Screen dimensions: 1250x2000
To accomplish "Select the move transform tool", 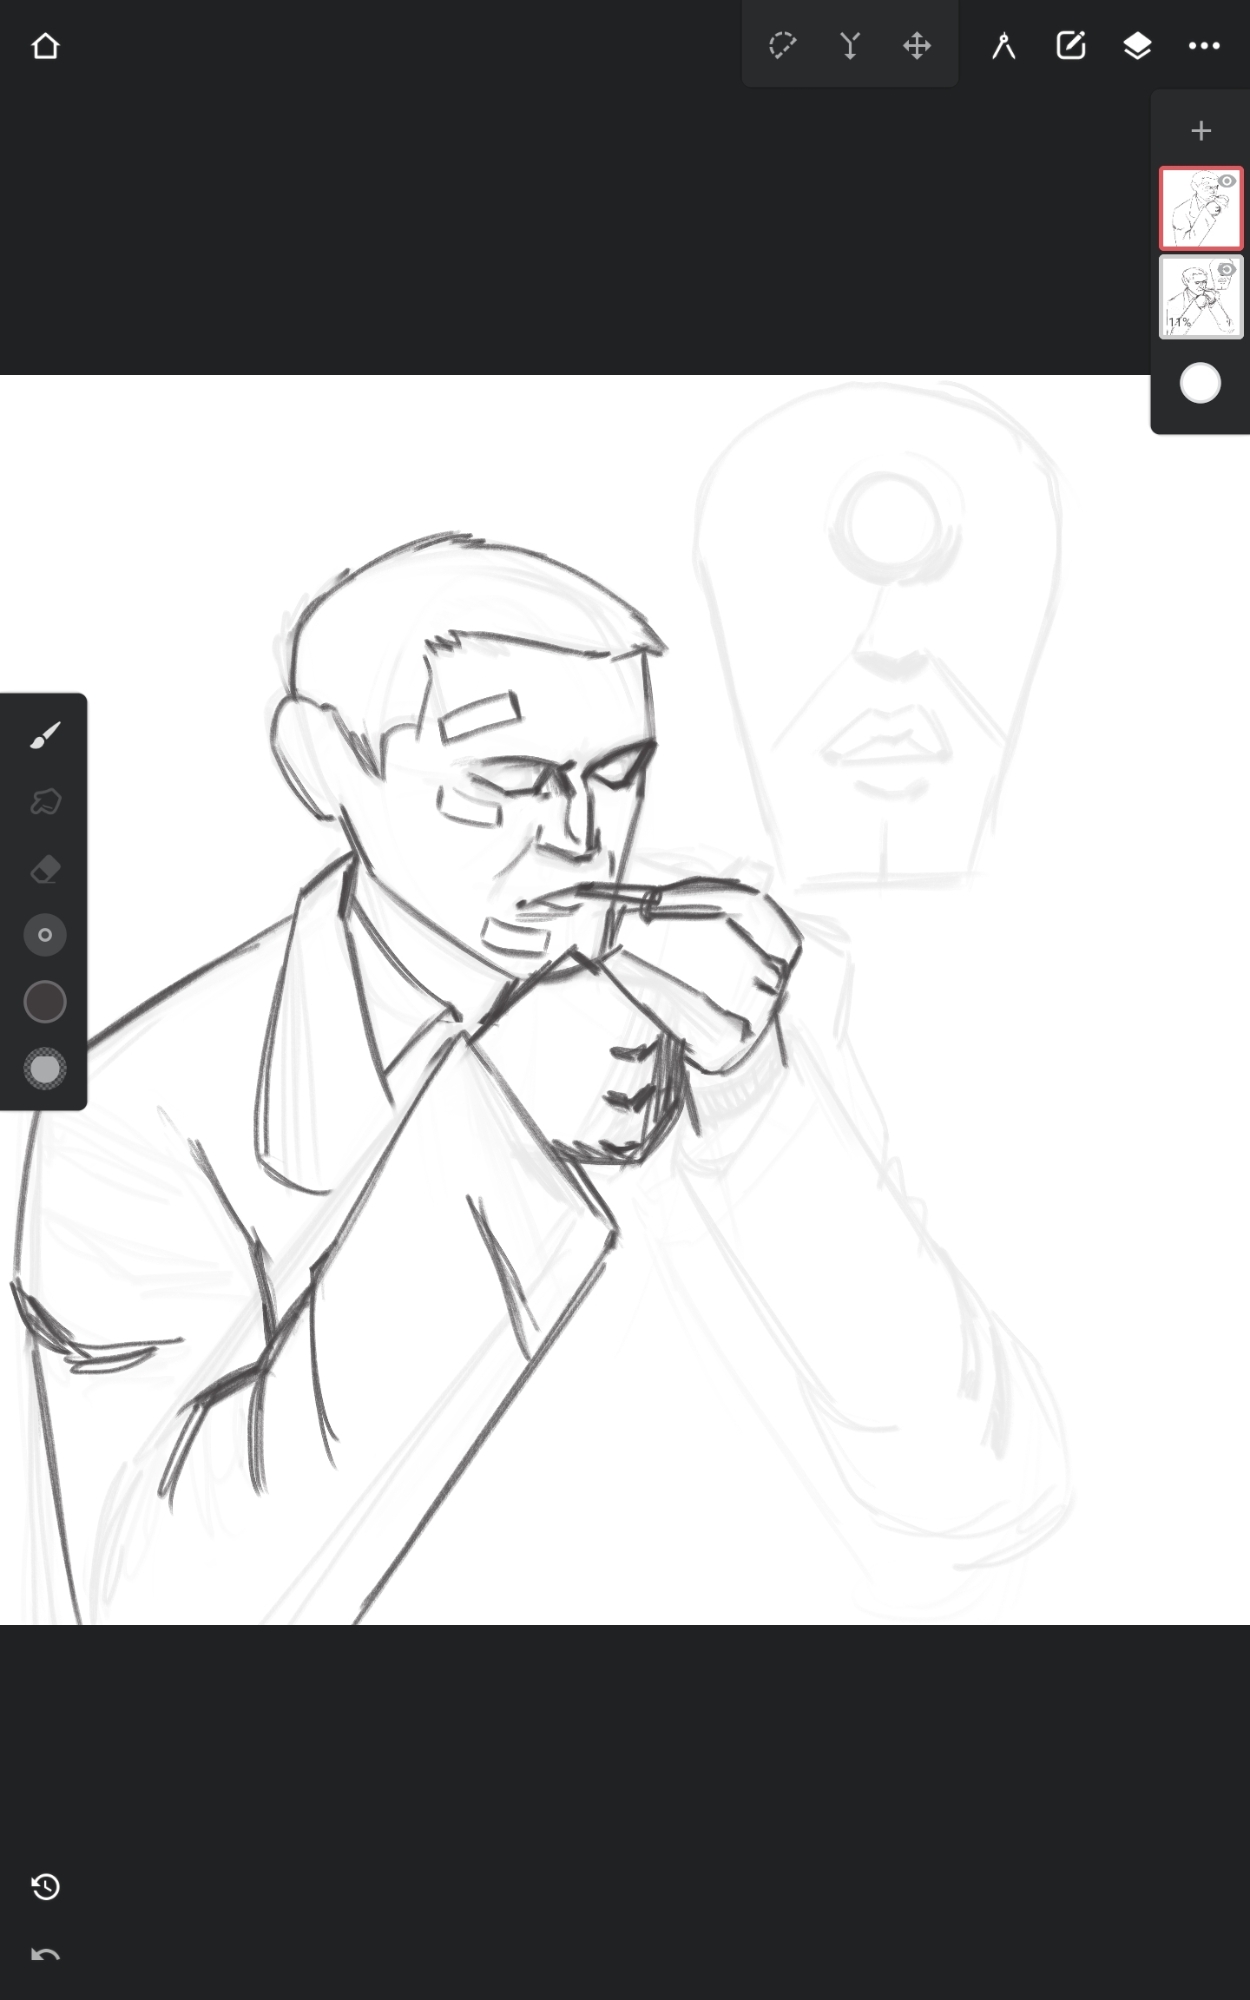I will point(916,46).
